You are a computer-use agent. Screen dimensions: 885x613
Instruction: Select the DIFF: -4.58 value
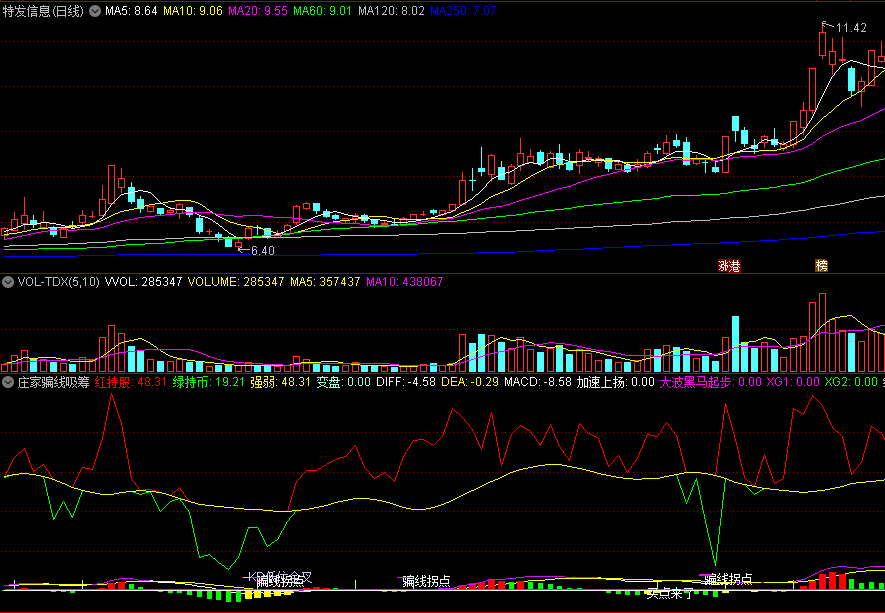click(406, 382)
